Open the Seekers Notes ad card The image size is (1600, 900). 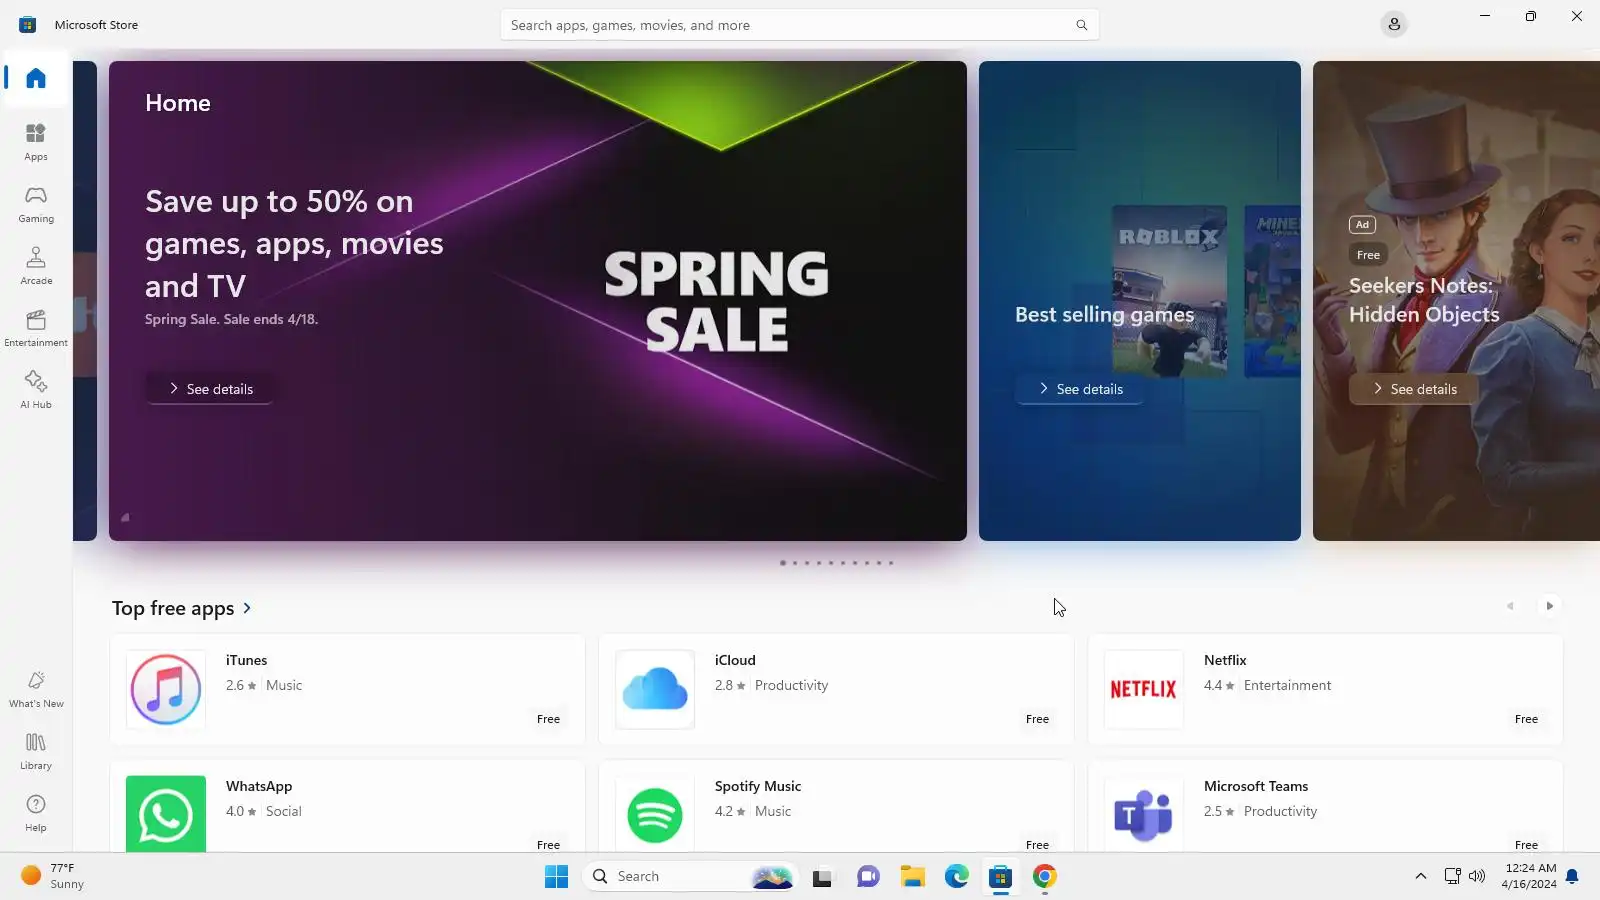point(1456,301)
